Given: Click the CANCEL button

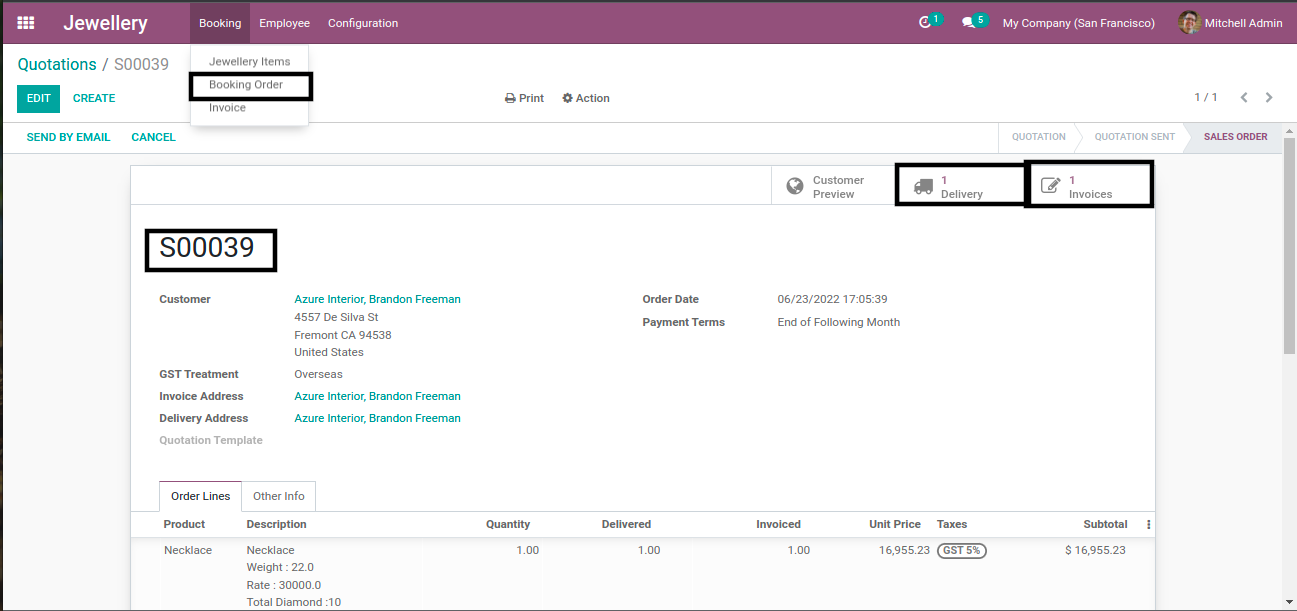Looking at the screenshot, I should (x=153, y=137).
